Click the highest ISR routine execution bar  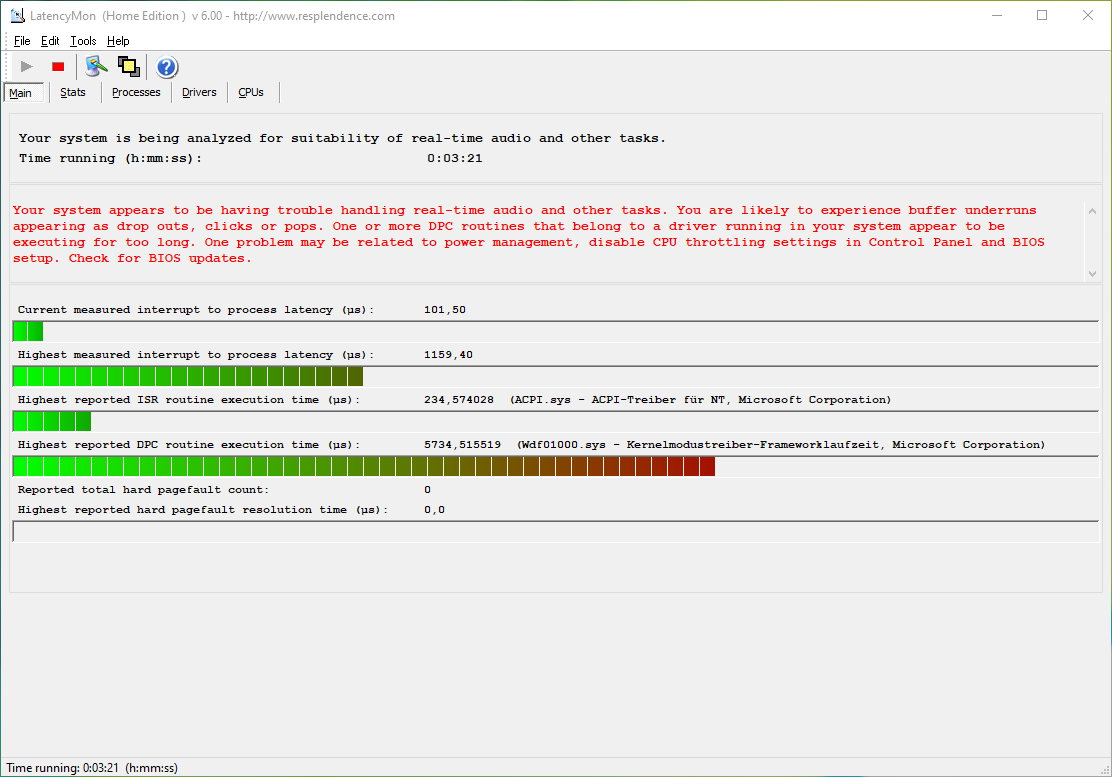click(x=556, y=421)
